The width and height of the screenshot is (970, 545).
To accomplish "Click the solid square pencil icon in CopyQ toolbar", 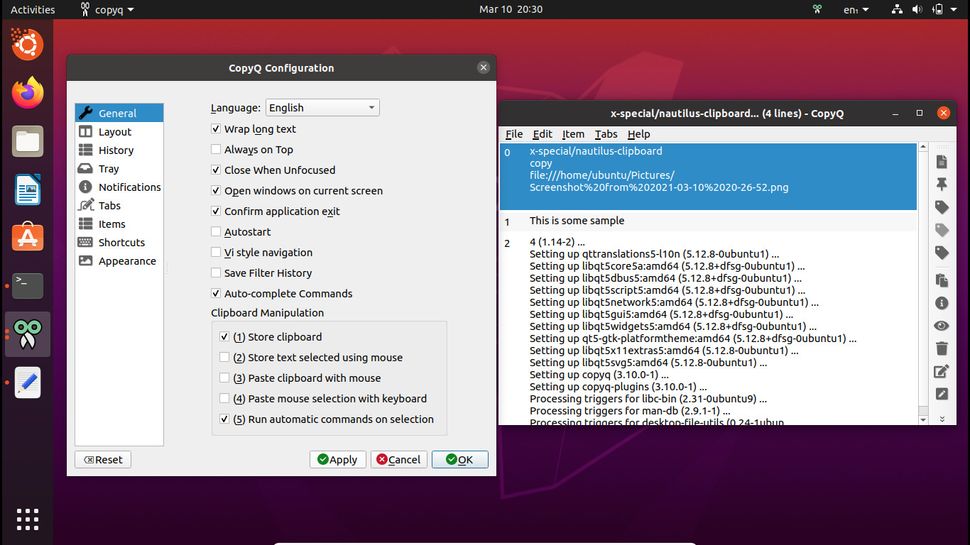I will [942, 394].
